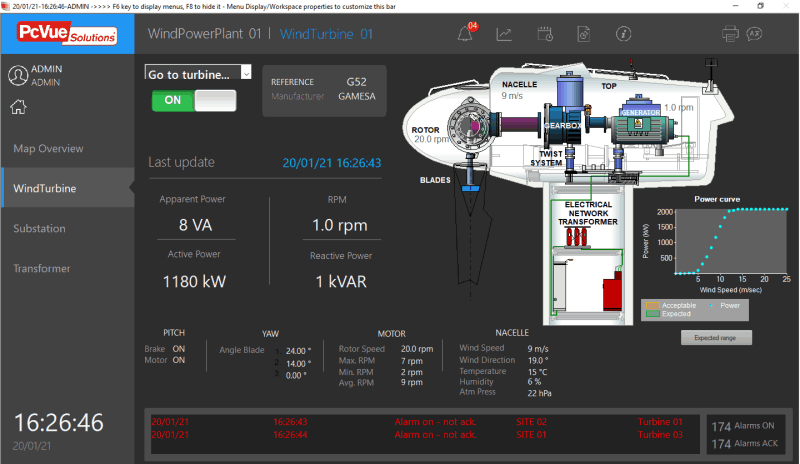Open the alarm bell notifications
This screenshot has height=464, width=800.
point(465,35)
